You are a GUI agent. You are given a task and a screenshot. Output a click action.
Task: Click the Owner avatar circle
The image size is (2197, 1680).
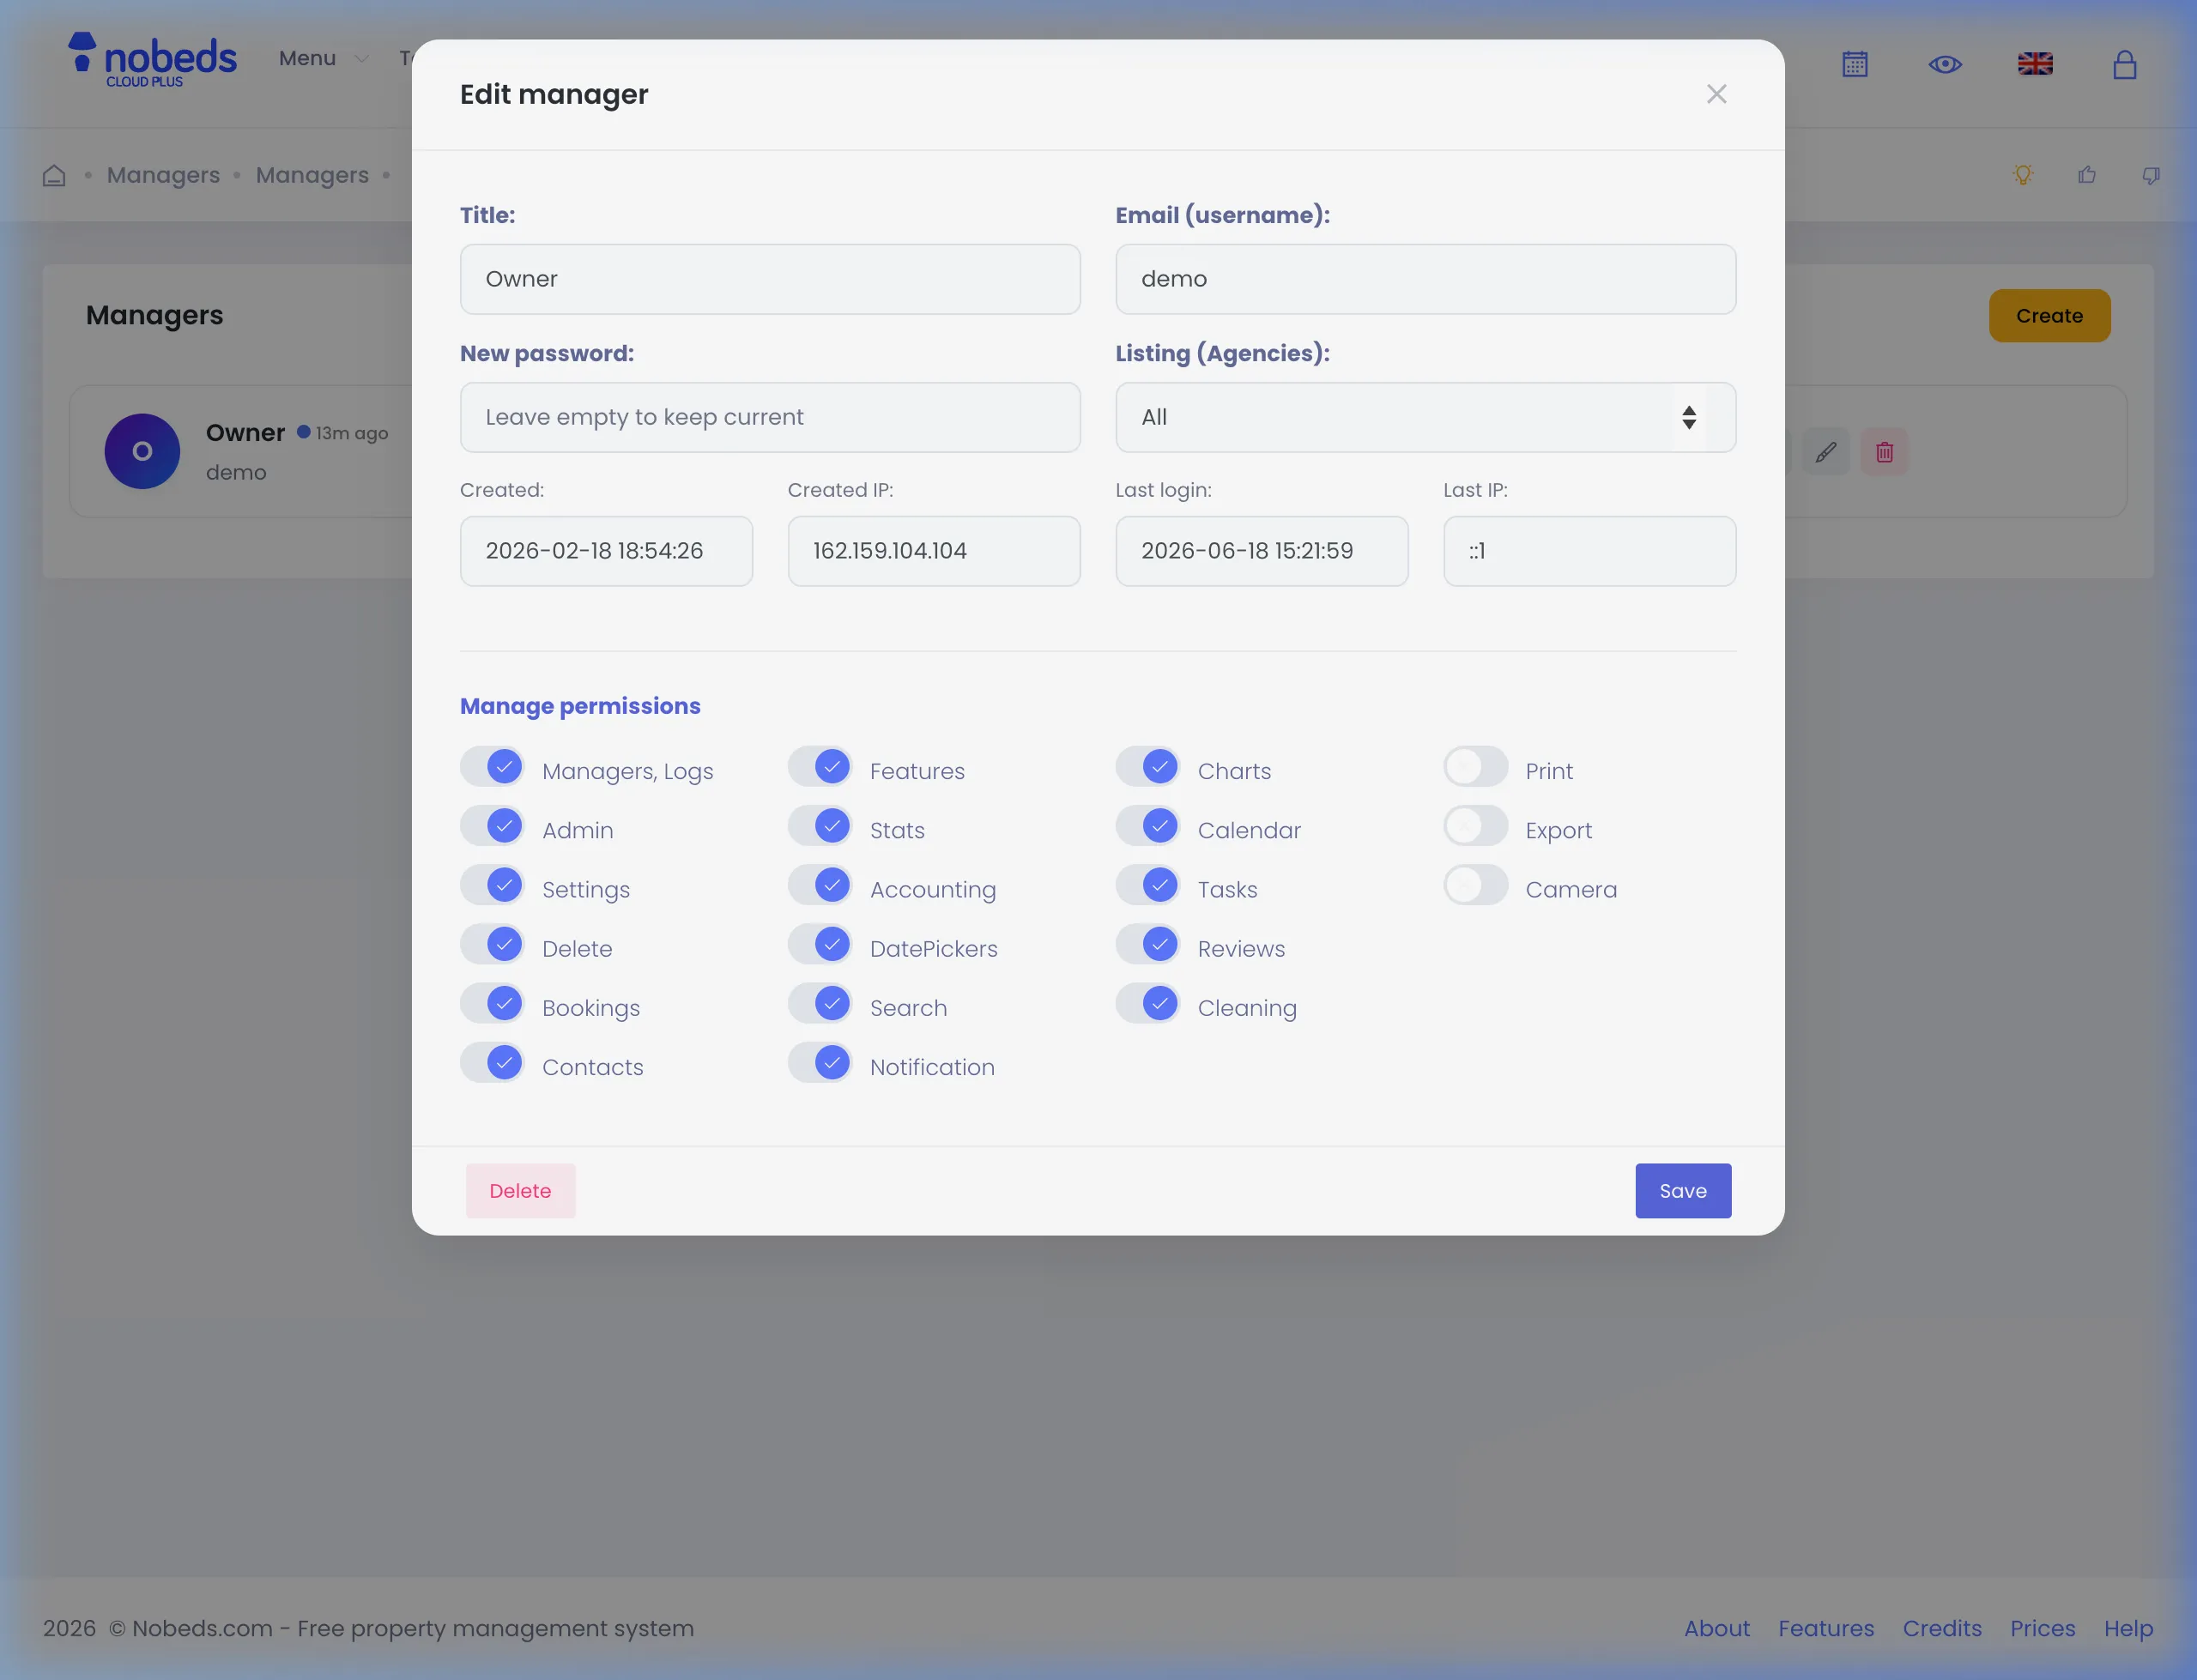click(x=142, y=451)
